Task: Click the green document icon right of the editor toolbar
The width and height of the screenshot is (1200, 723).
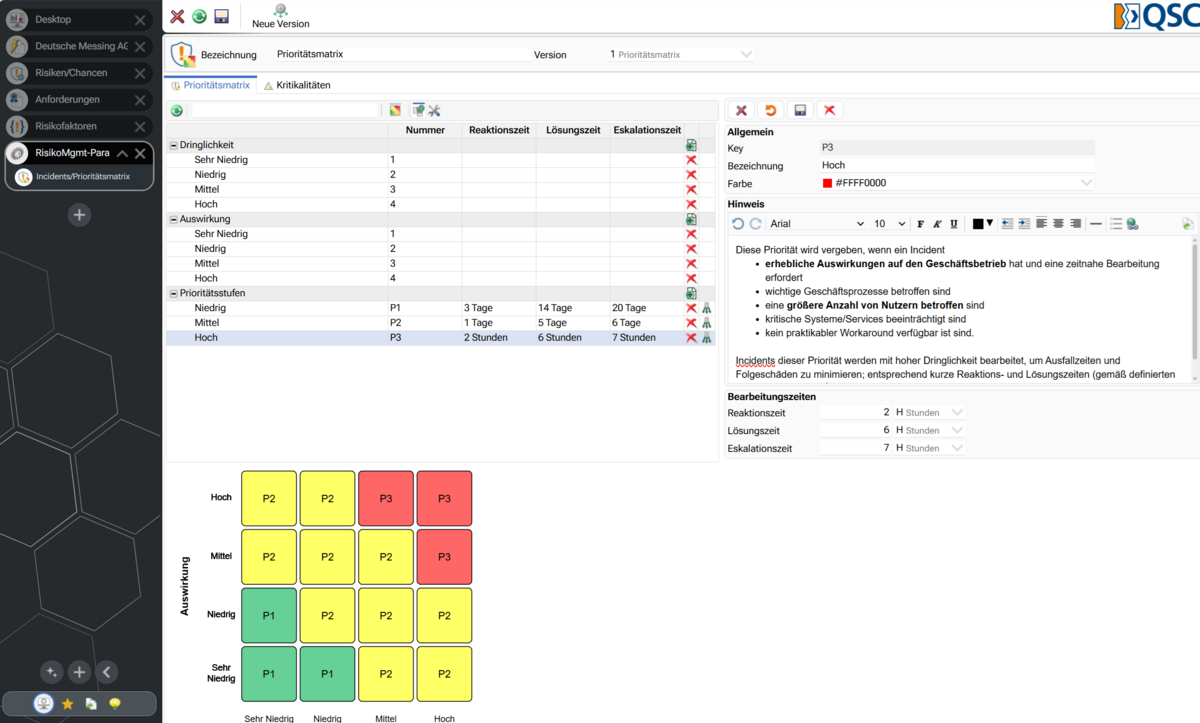Action: point(1187,224)
